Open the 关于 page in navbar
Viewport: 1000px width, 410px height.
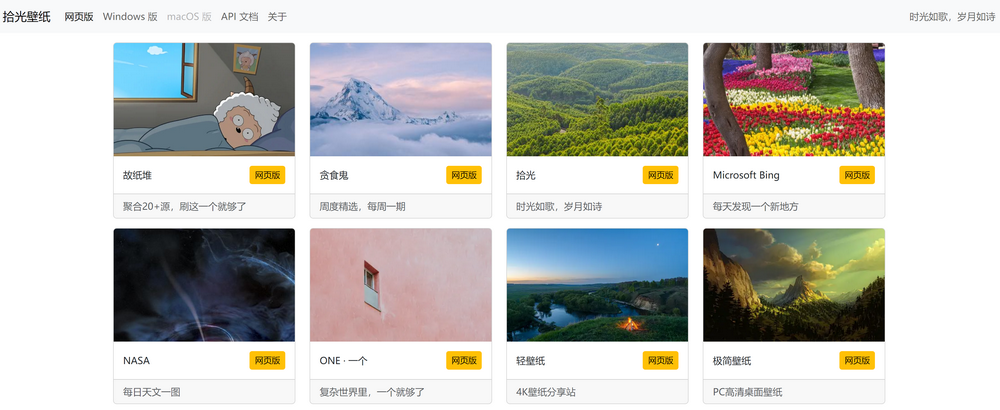pos(277,17)
